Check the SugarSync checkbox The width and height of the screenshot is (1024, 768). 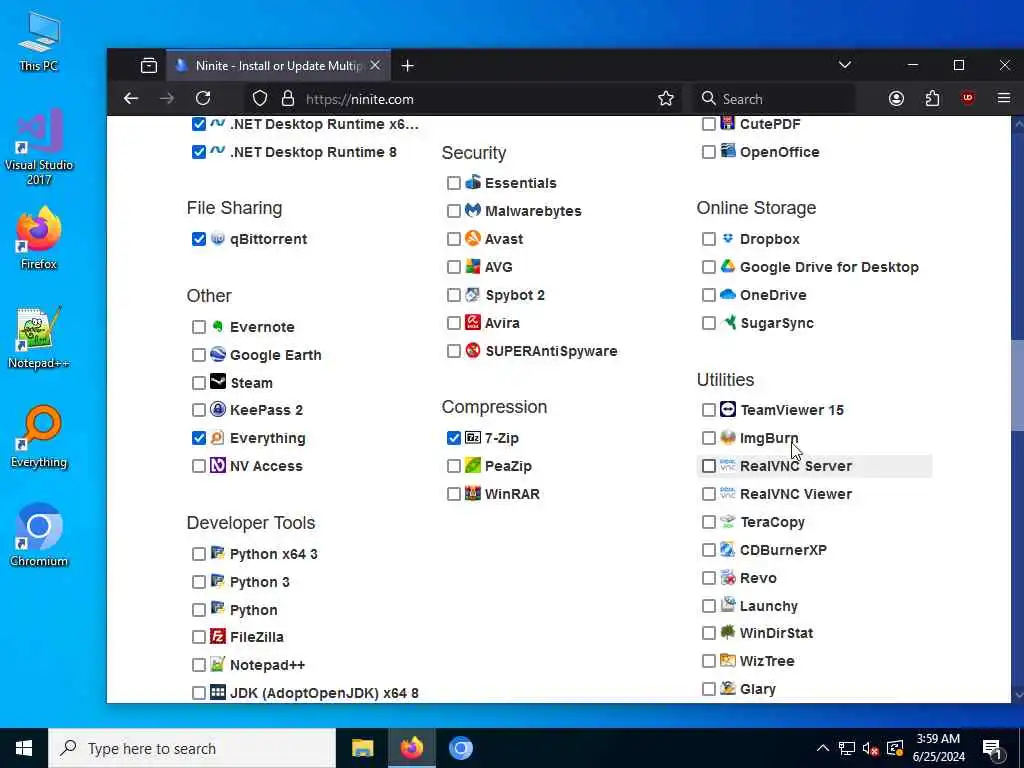709,323
